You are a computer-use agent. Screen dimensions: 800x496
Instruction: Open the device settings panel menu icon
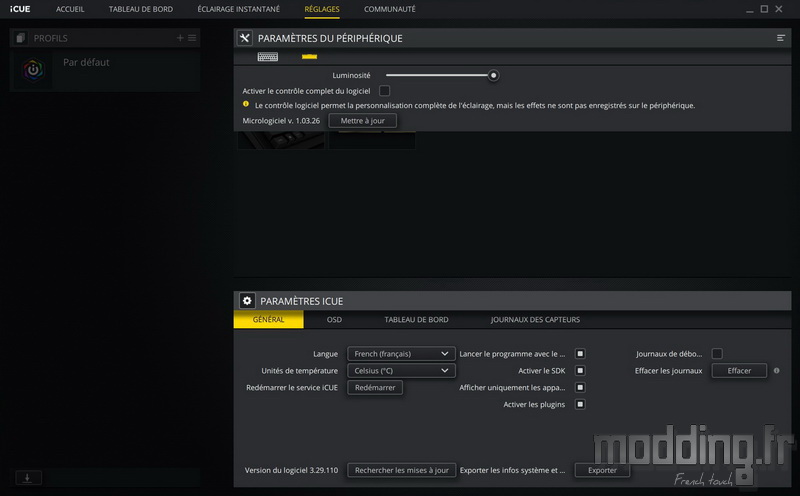pyautogui.click(x=781, y=38)
